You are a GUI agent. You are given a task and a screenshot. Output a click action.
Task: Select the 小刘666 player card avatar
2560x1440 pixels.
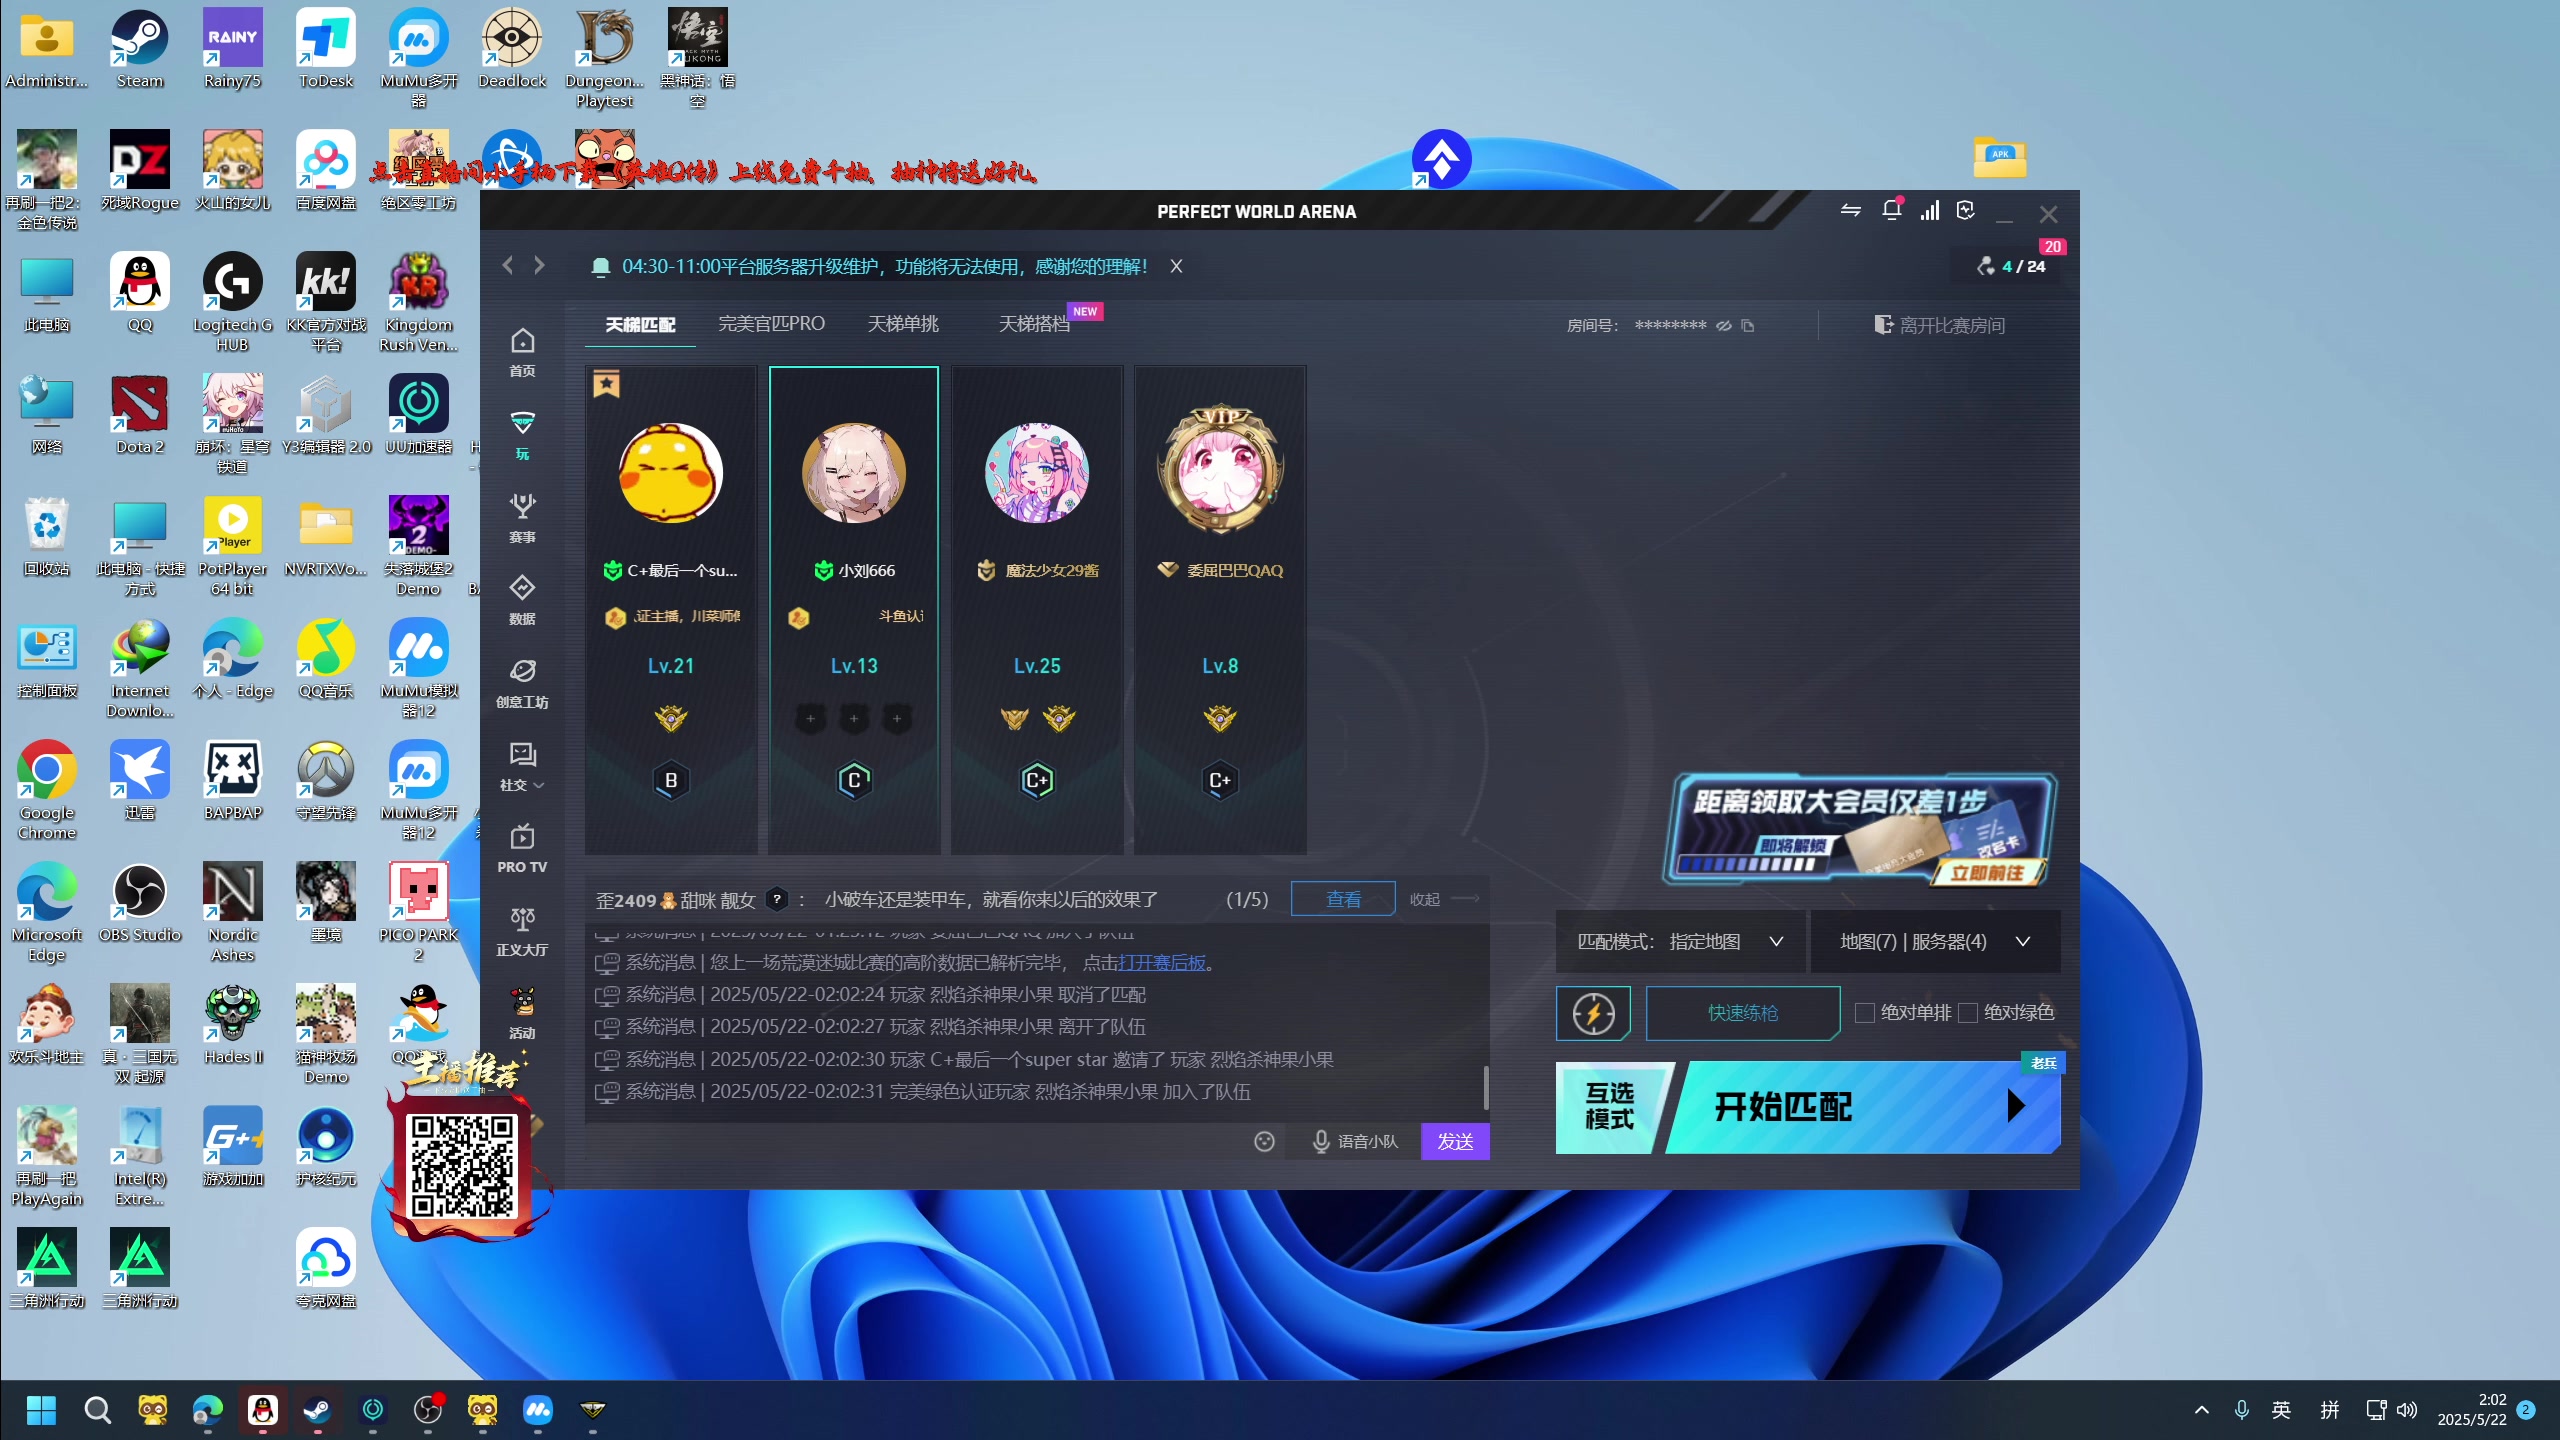point(853,472)
